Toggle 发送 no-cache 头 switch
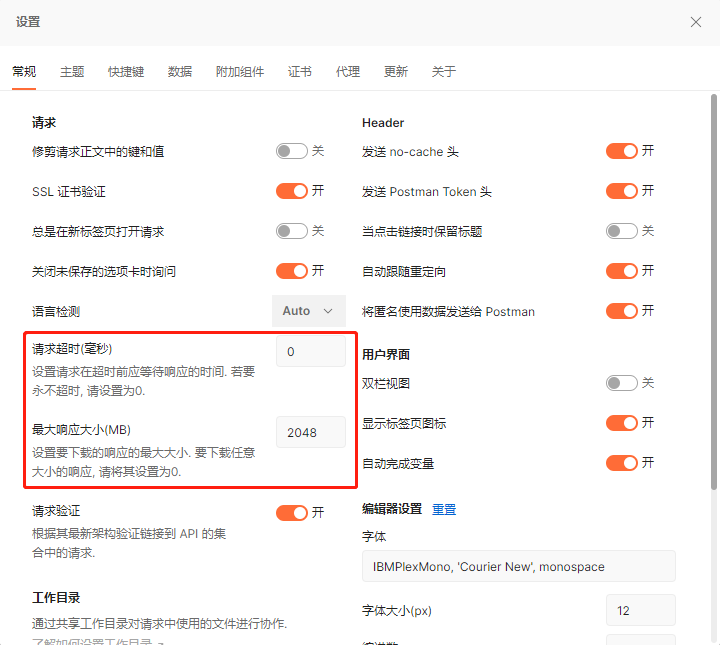The height and width of the screenshot is (645, 720). [x=622, y=151]
